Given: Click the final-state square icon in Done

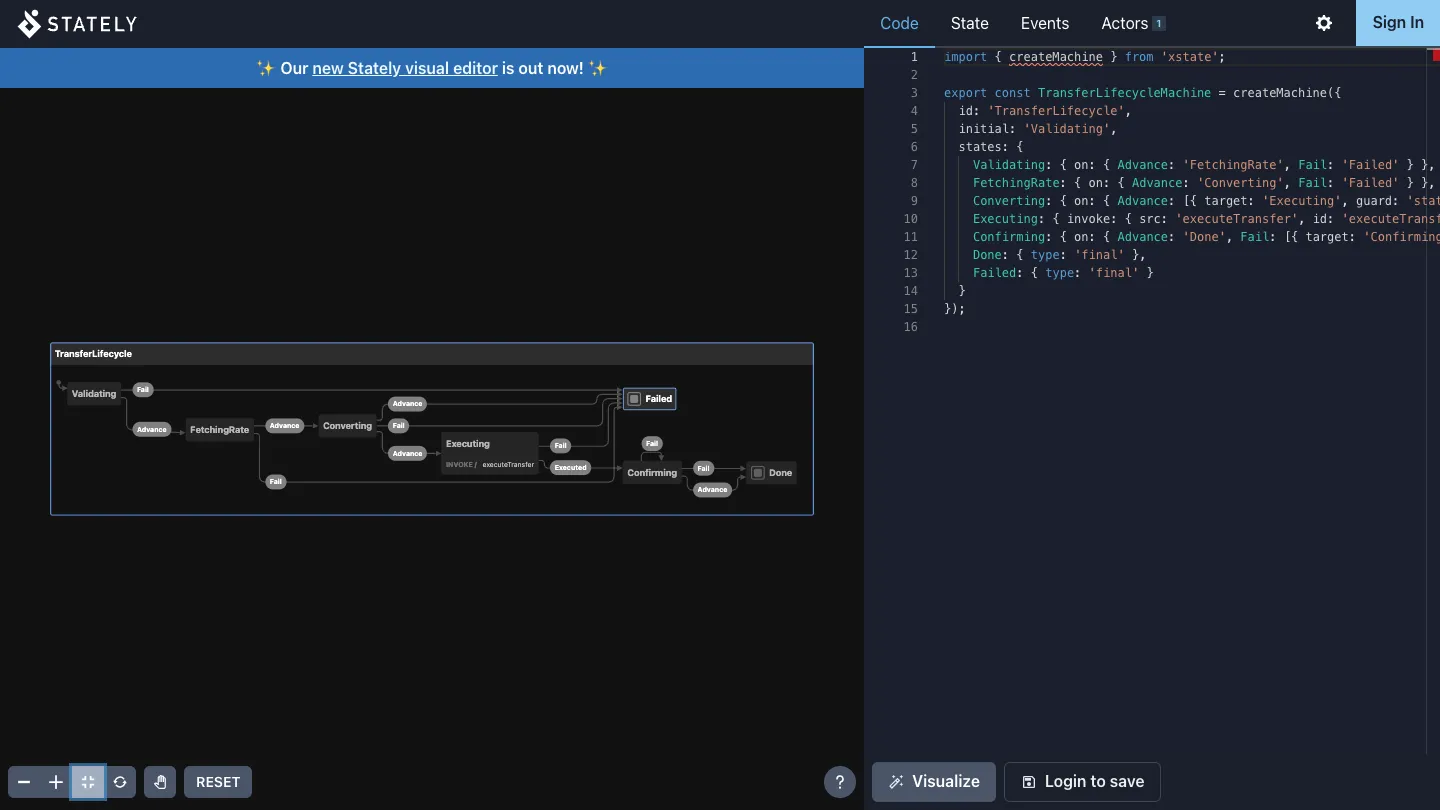Looking at the screenshot, I should [x=758, y=473].
